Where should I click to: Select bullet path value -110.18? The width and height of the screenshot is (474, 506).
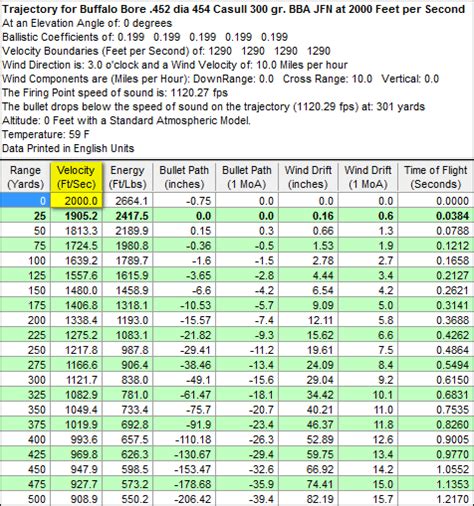tap(184, 439)
